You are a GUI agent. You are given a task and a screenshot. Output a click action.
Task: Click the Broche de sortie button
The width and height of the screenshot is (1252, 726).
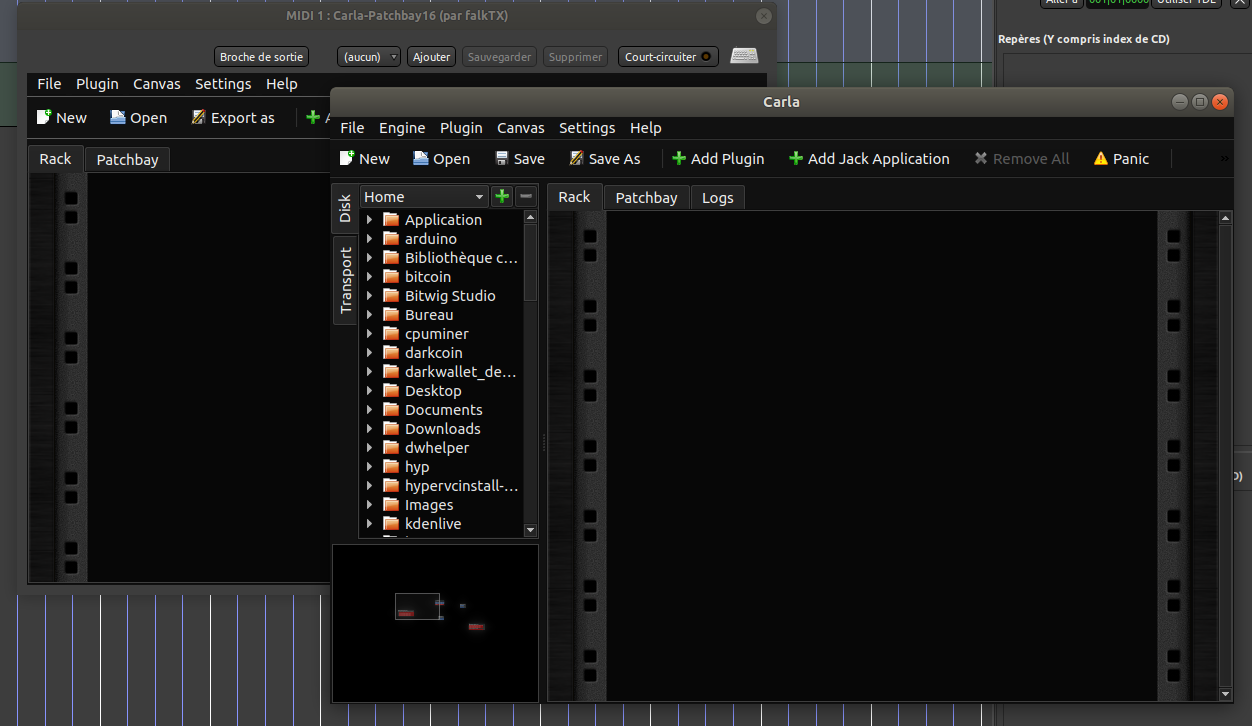pyautogui.click(x=261, y=57)
